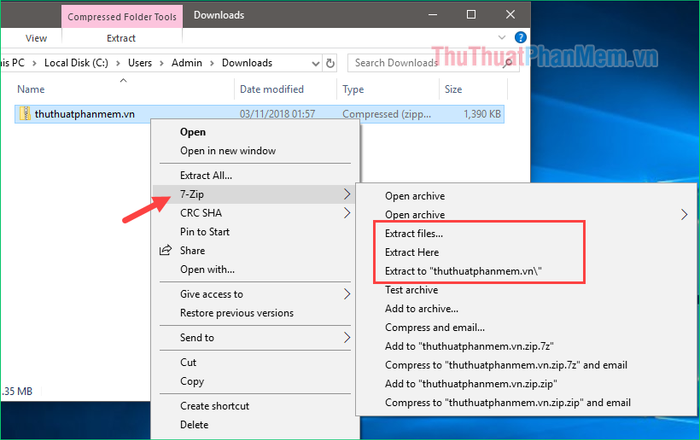Switch to Compressed Folder Tools tab
Screen dimensions: 700x440
point(122,17)
